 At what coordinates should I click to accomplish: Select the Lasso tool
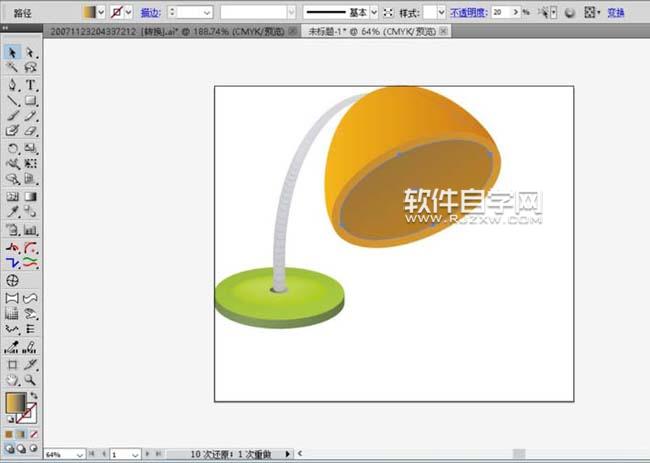click(x=30, y=68)
